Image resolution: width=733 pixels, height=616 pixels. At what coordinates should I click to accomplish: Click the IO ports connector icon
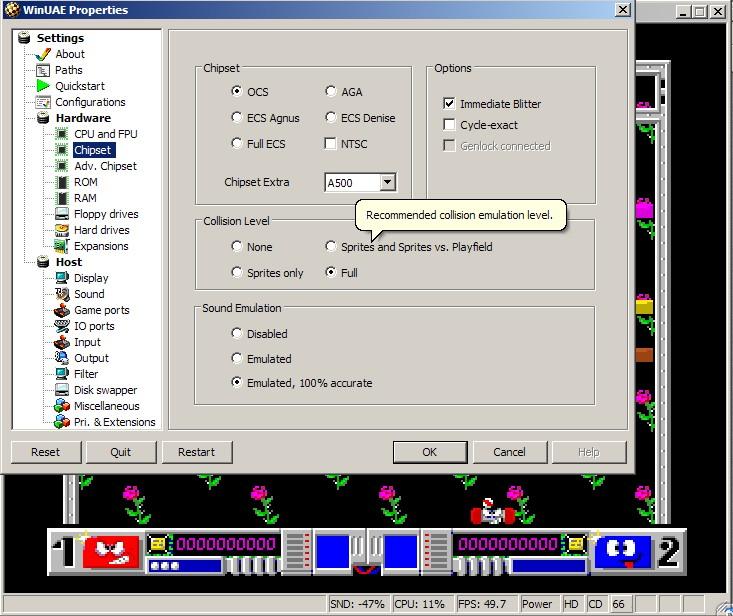pos(62,326)
